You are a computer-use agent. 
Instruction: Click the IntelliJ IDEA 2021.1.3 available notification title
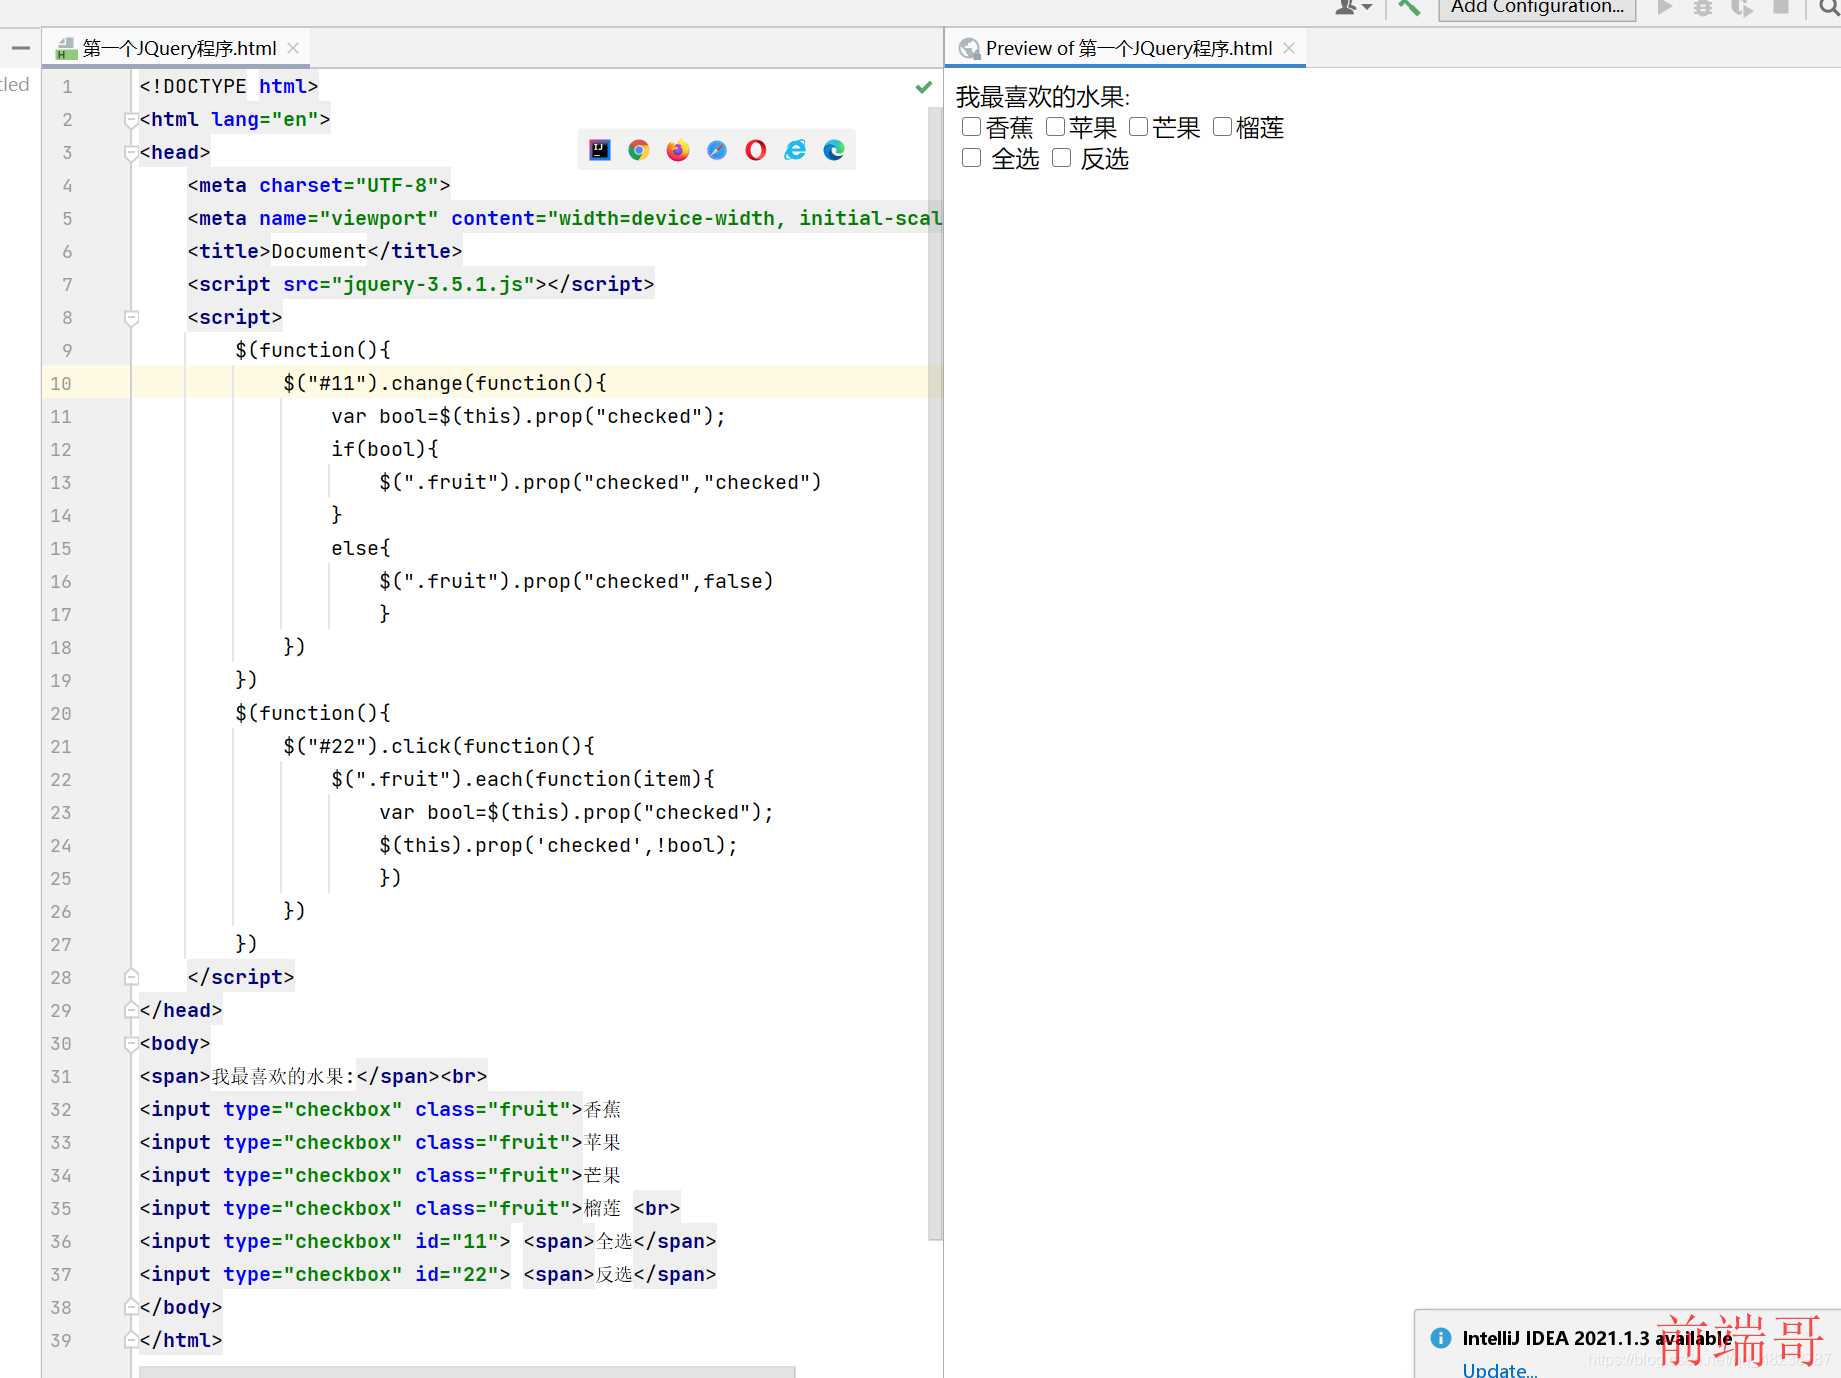tap(1596, 1338)
